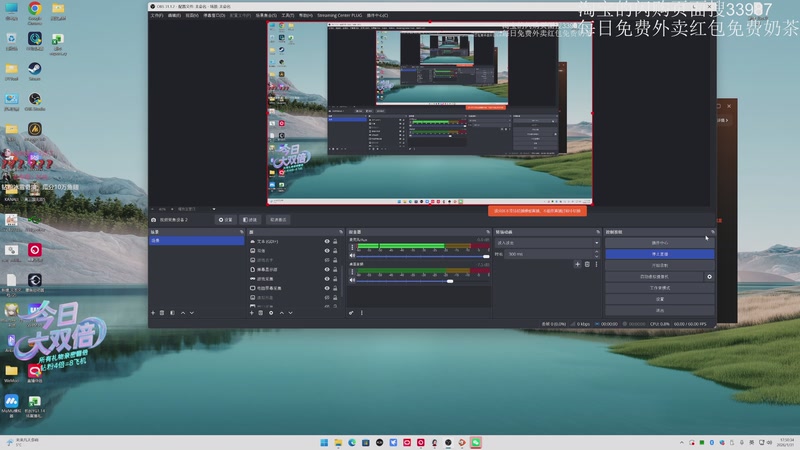This screenshot has width=800, height=450.
Task: Click the blue stop streaming button
Action: tap(659, 254)
